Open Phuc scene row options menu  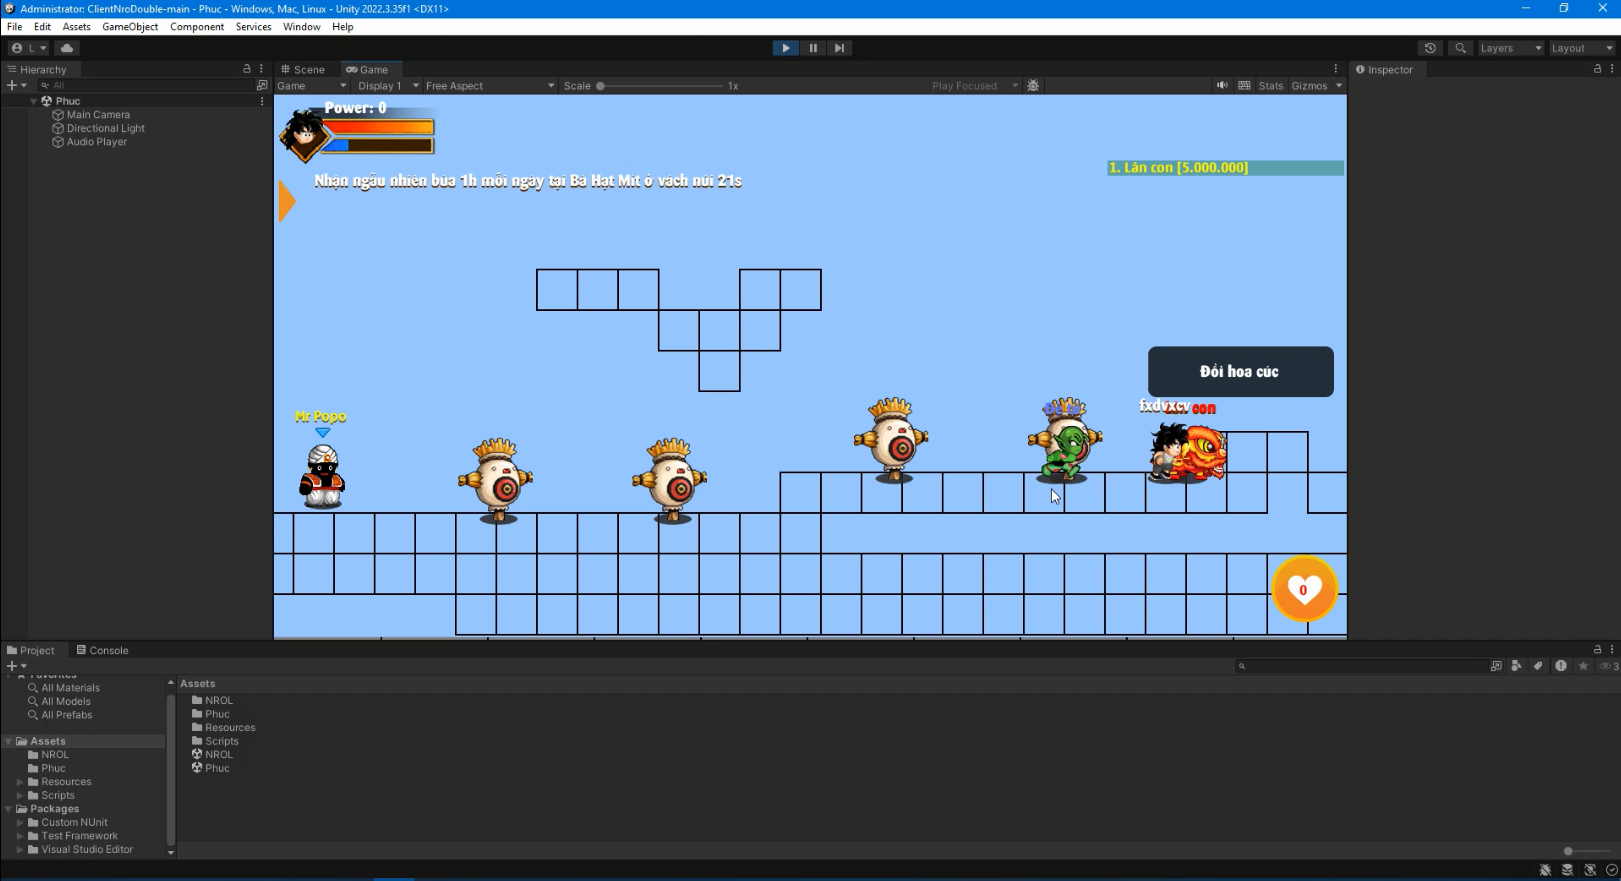click(x=262, y=101)
